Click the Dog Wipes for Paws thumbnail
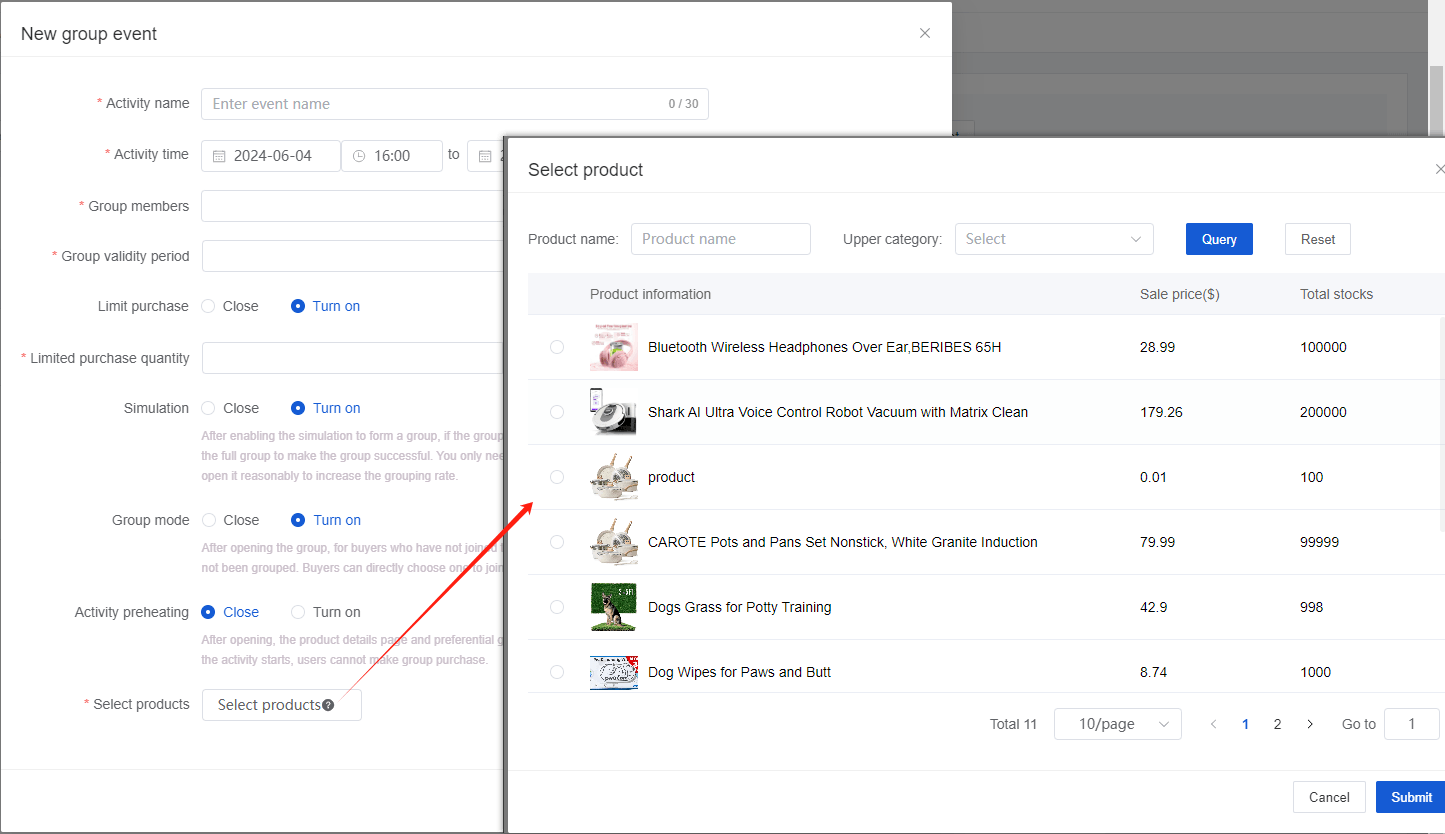1445x834 pixels. 614,672
